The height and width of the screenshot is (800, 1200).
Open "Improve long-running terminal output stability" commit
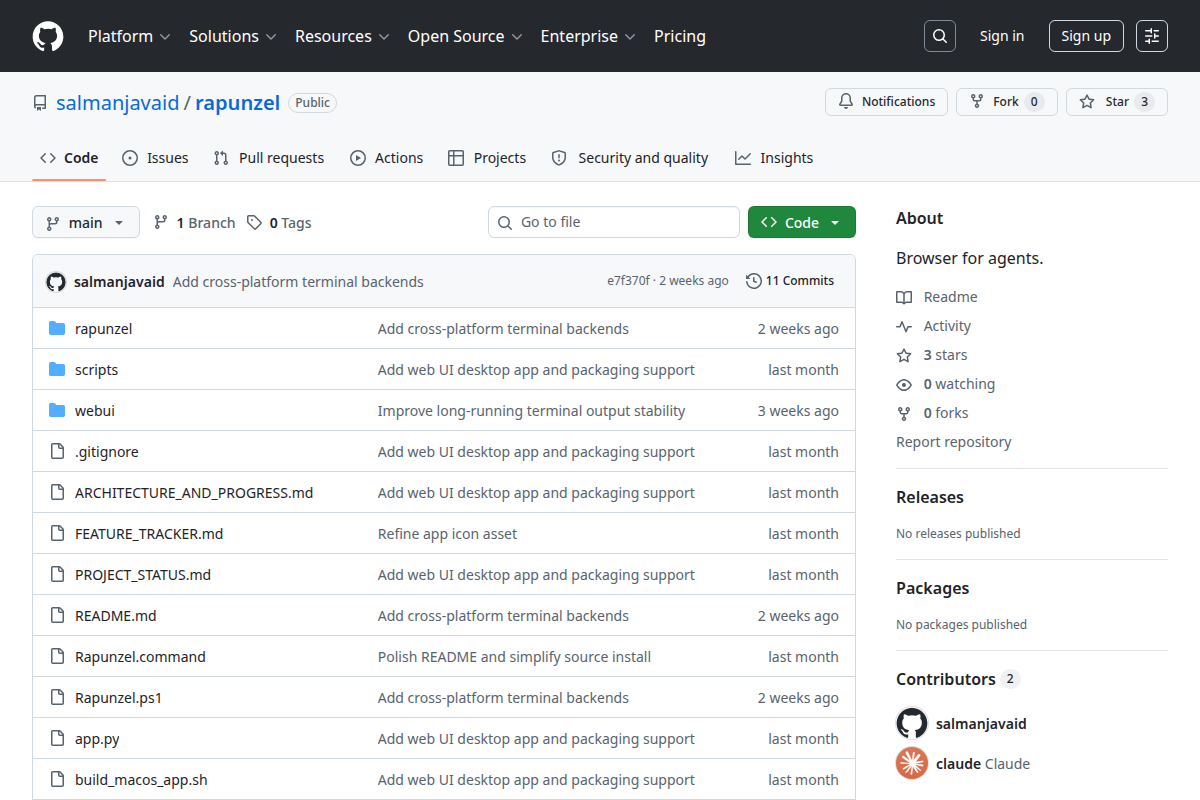pos(532,411)
